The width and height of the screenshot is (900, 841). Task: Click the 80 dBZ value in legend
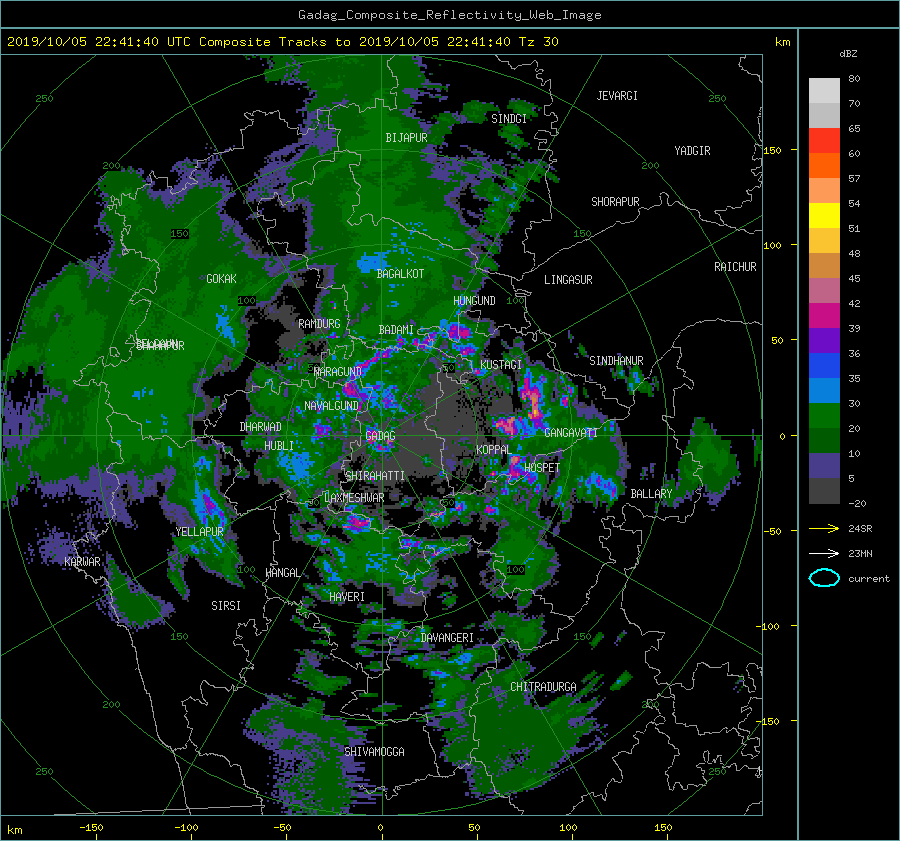coord(854,79)
